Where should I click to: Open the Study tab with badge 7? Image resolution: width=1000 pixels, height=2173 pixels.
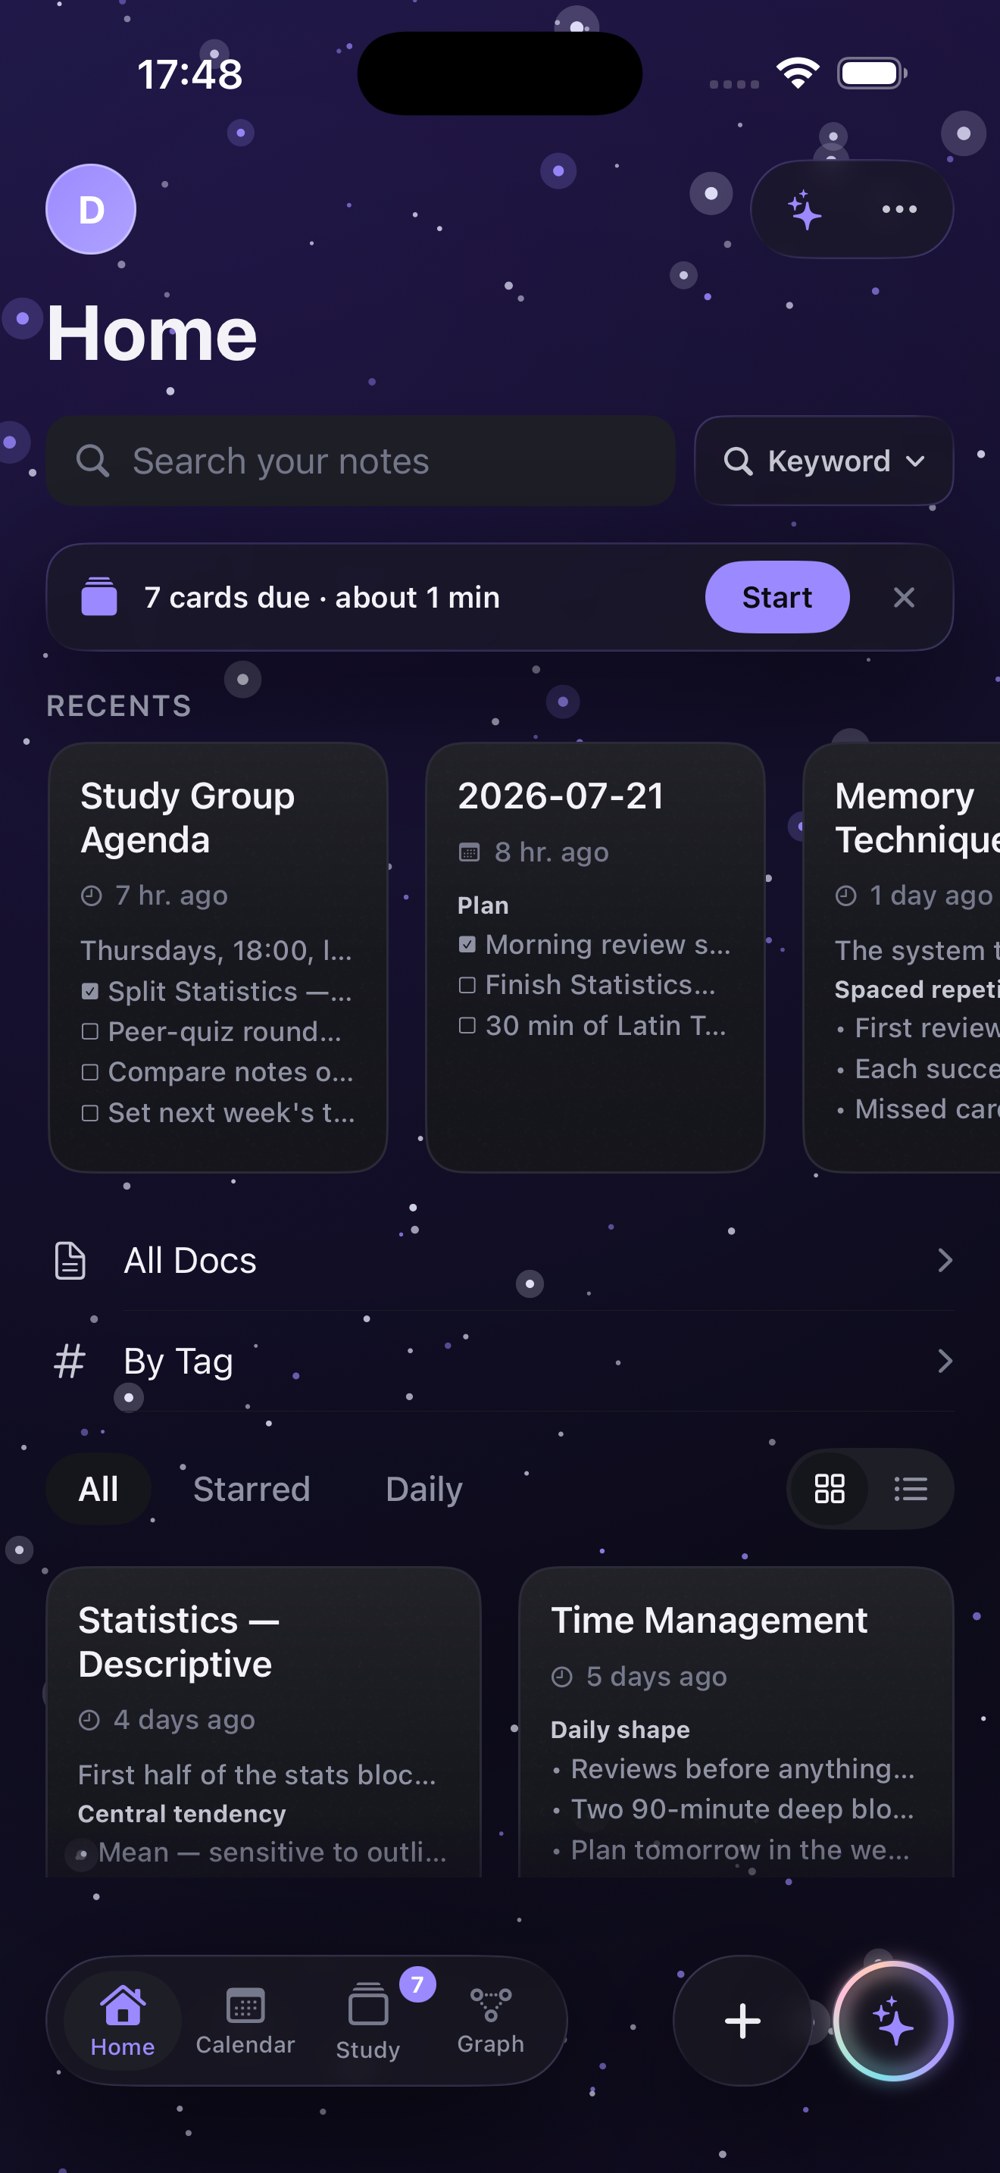(x=368, y=2020)
